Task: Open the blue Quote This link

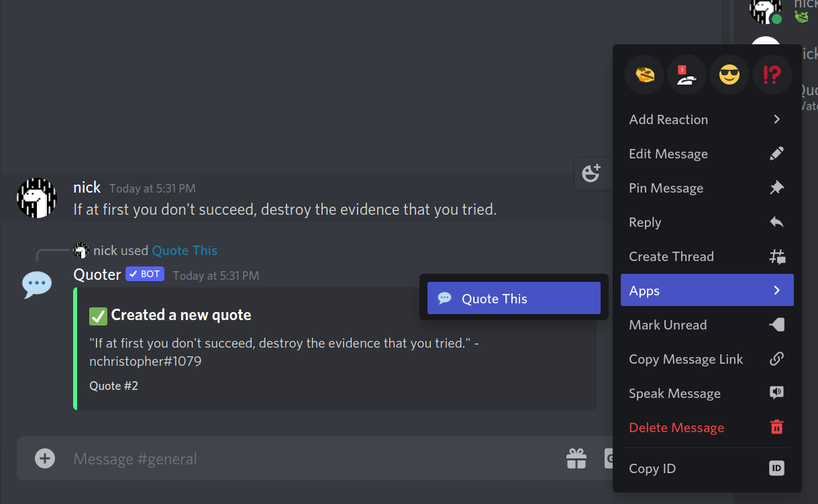Action: (185, 250)
